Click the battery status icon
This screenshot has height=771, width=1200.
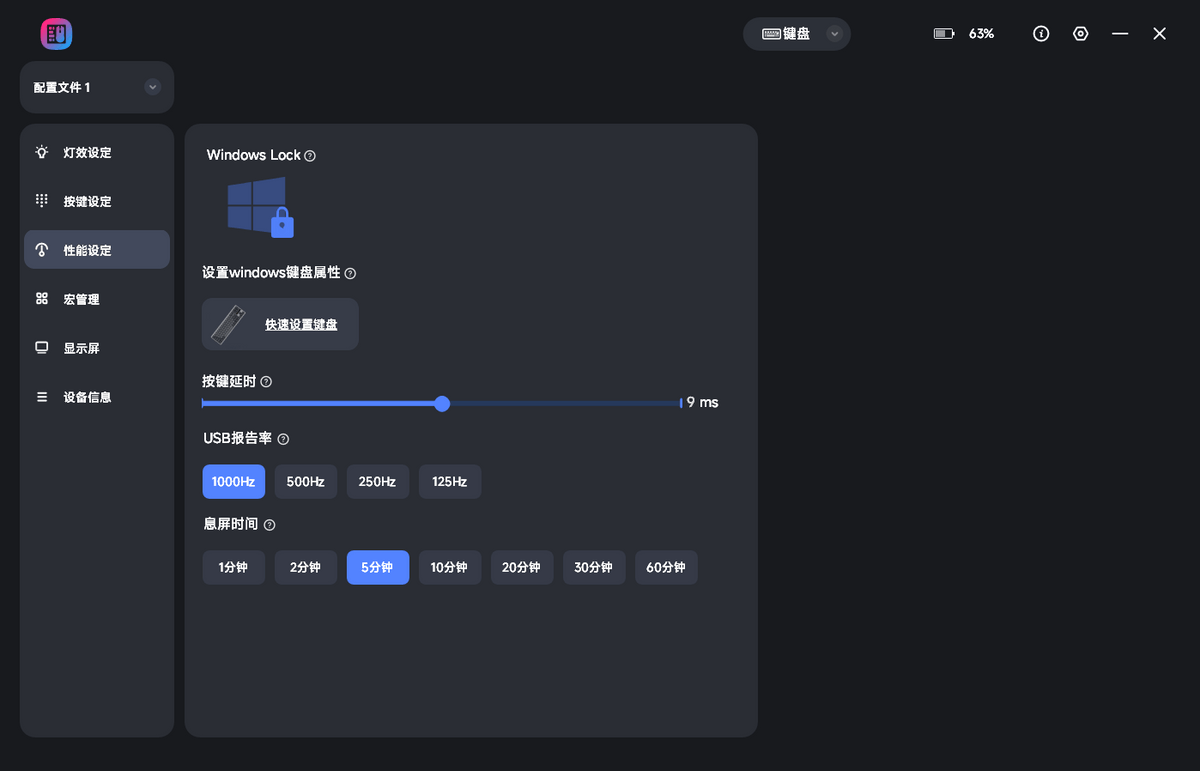tap(944, 34)
